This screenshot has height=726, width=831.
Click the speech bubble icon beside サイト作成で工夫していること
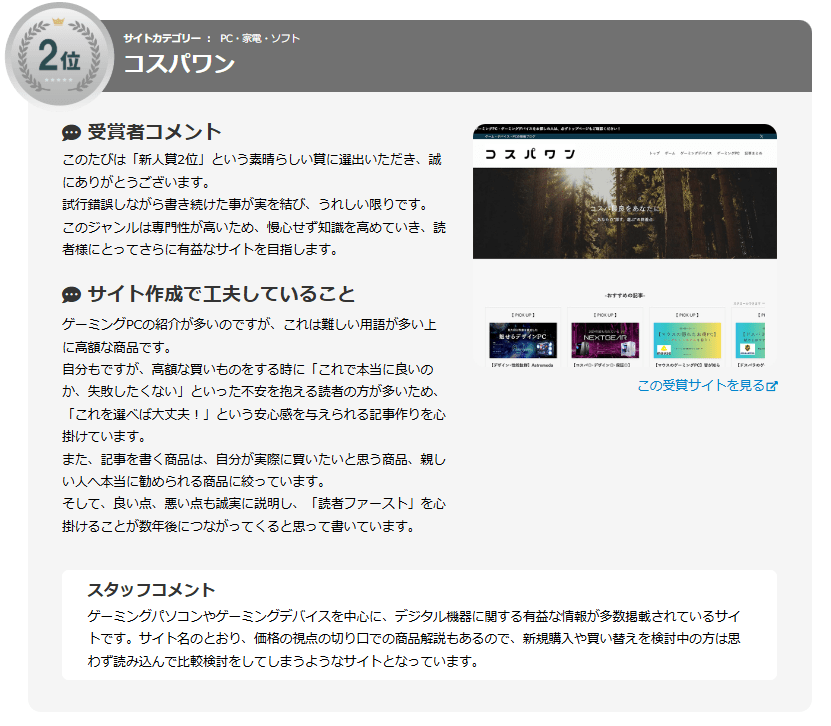71,295
